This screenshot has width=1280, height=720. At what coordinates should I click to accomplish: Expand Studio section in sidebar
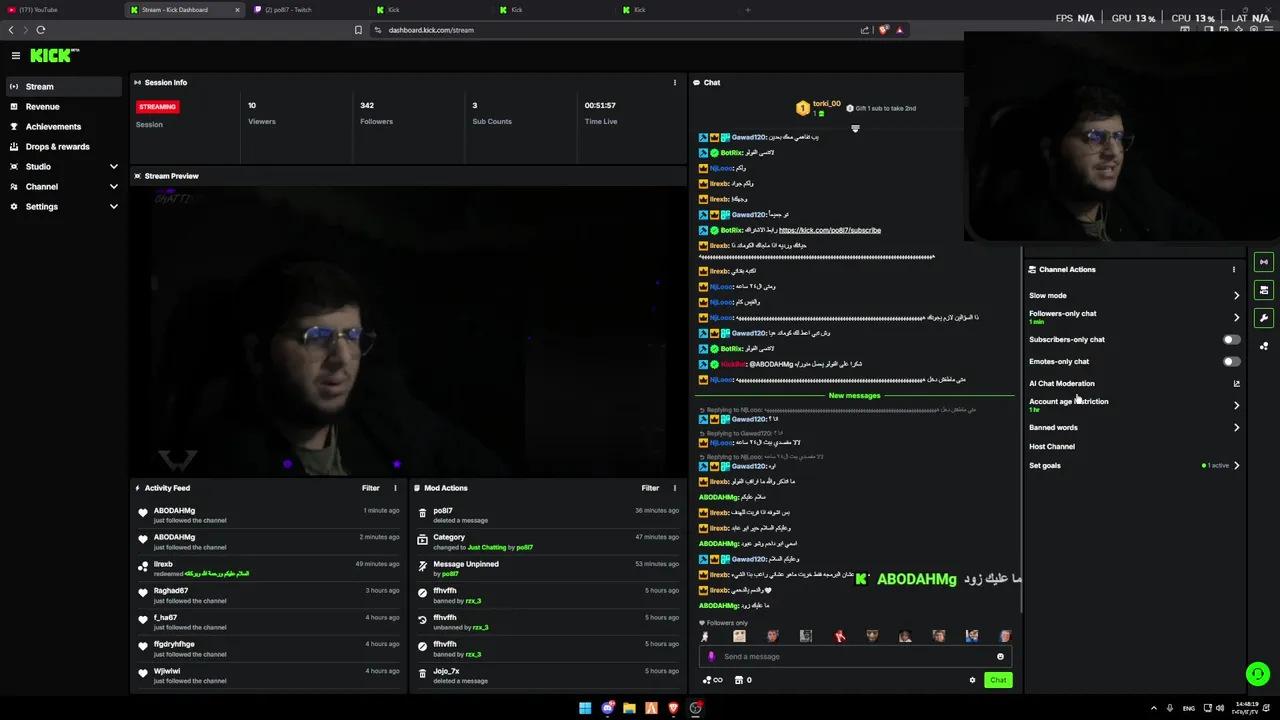point(113,167)
